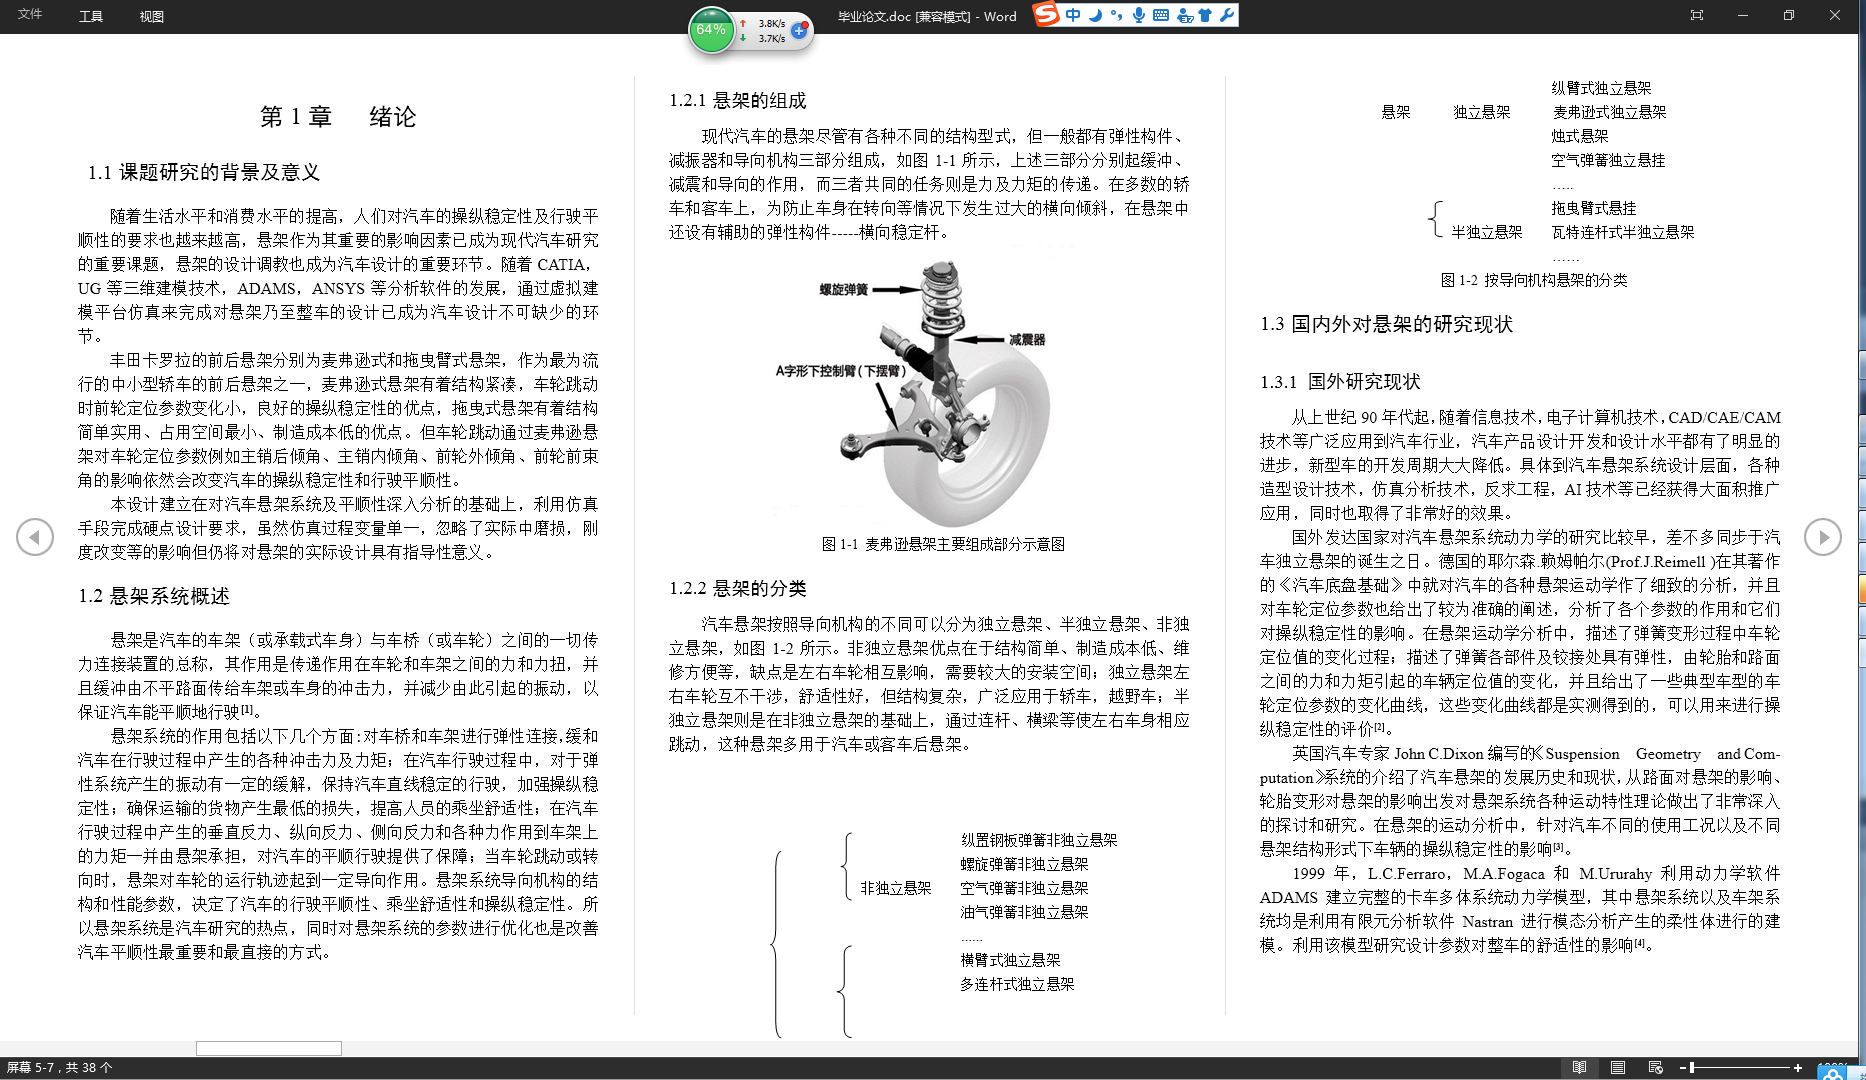1866x1080 pixels.
Task: Click caption 图 1-1 麦弗逊悬架主要组成部分示意图
Action: point(943,544)
